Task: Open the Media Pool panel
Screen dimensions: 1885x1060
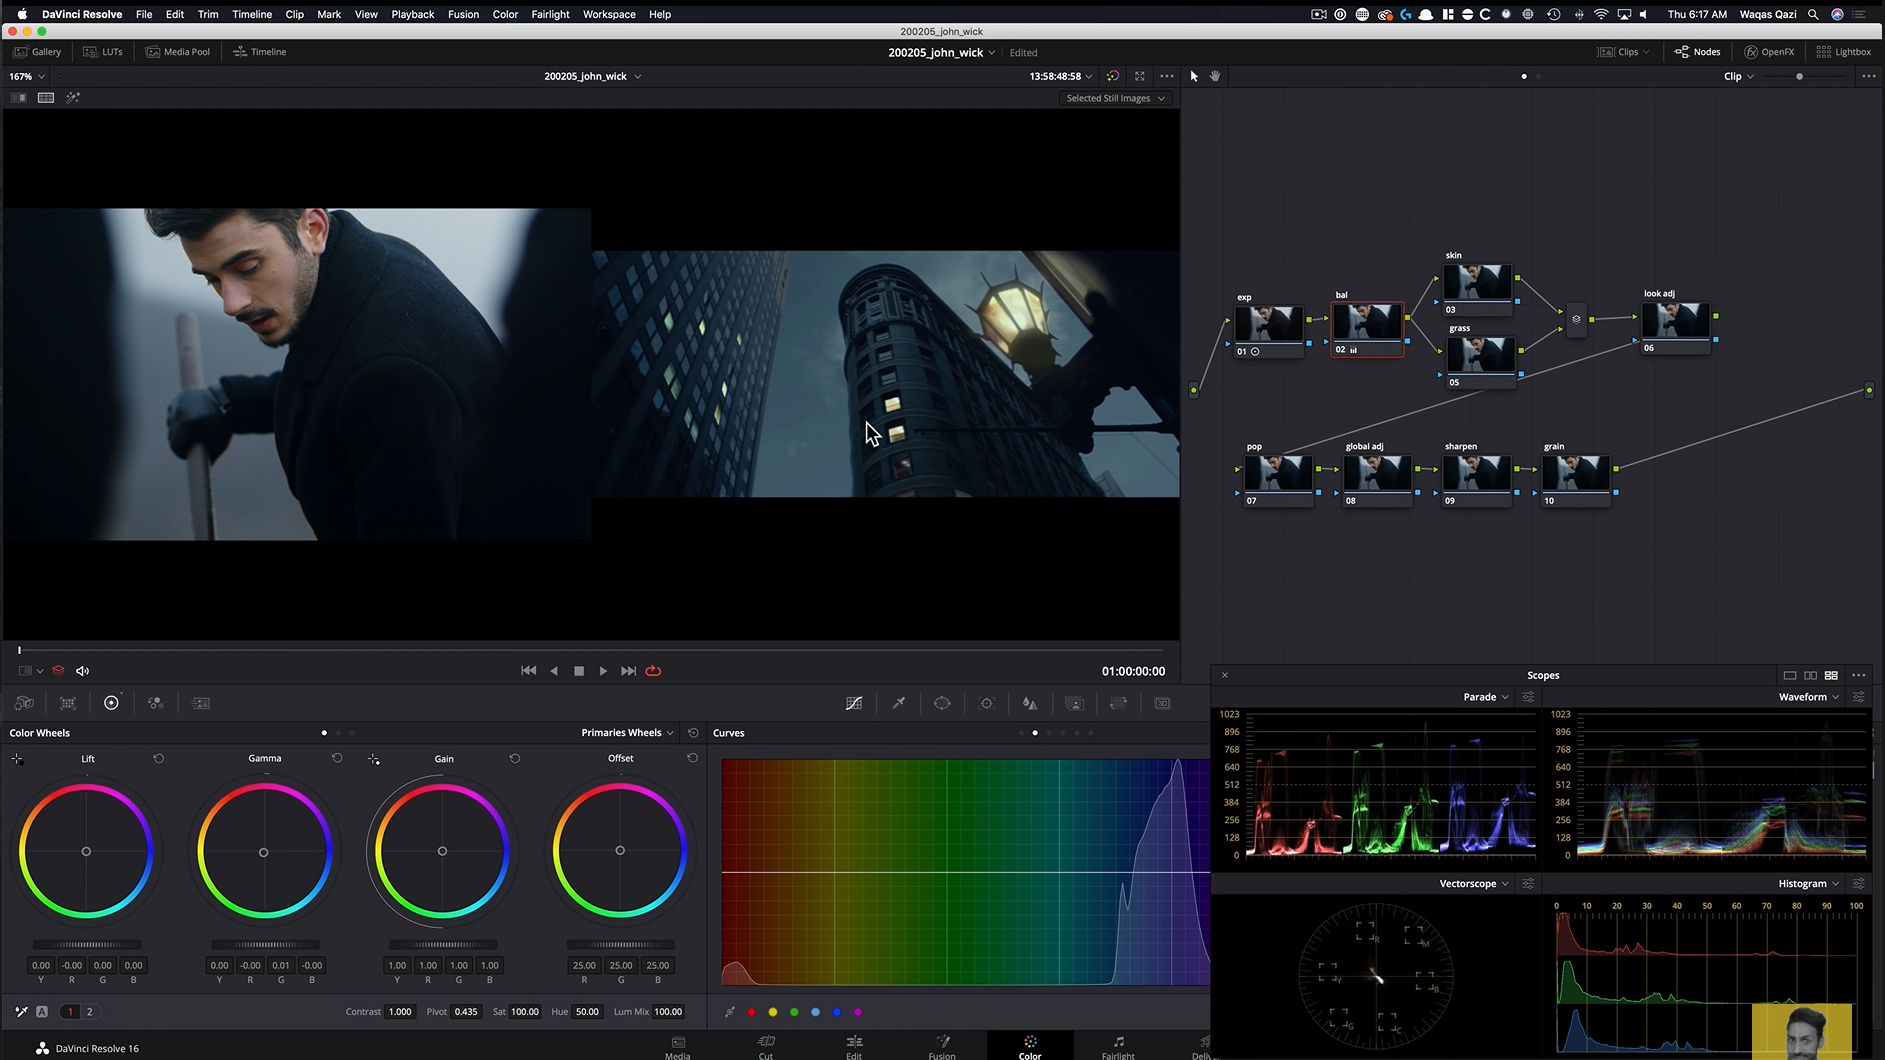Action: coord(178,52)
